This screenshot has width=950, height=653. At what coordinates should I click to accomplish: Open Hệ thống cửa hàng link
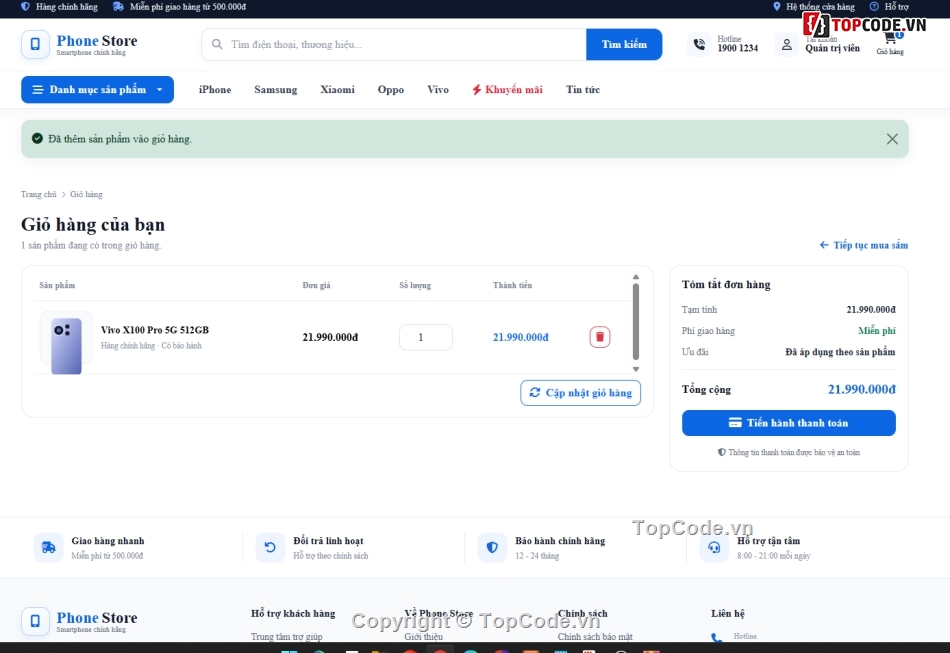click(820, 7)
